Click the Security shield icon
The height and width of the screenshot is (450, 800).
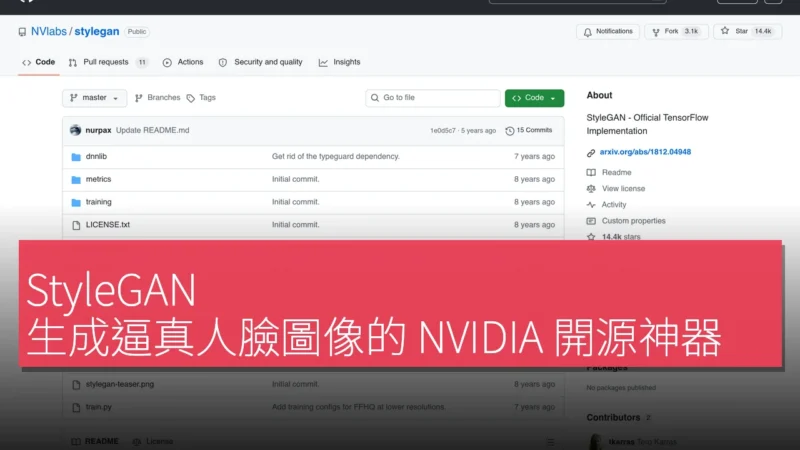223,63
